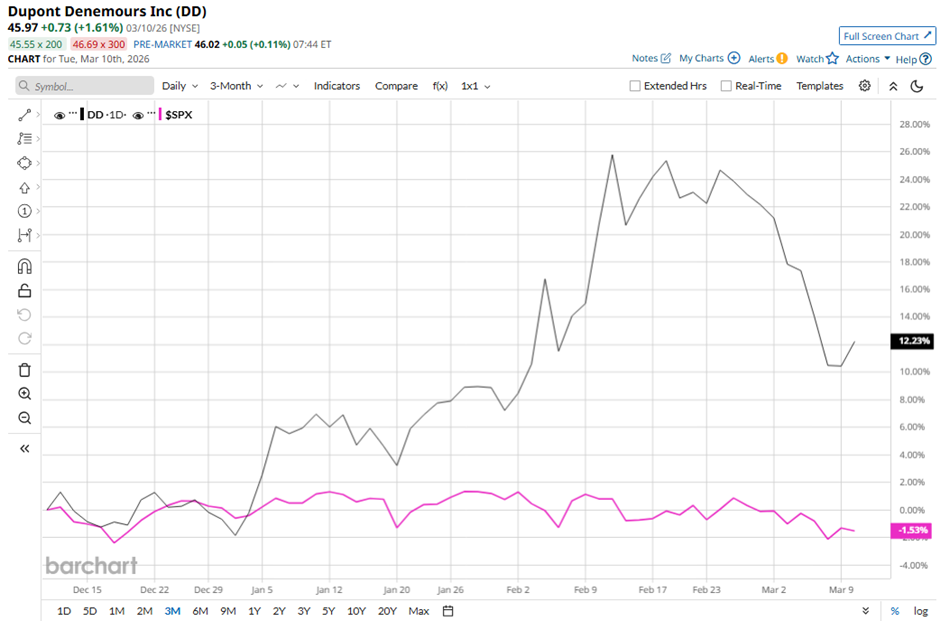940x621 pixels.
Task: Open the Daily frequency dropdown
Action: click(x=179, y=86)
